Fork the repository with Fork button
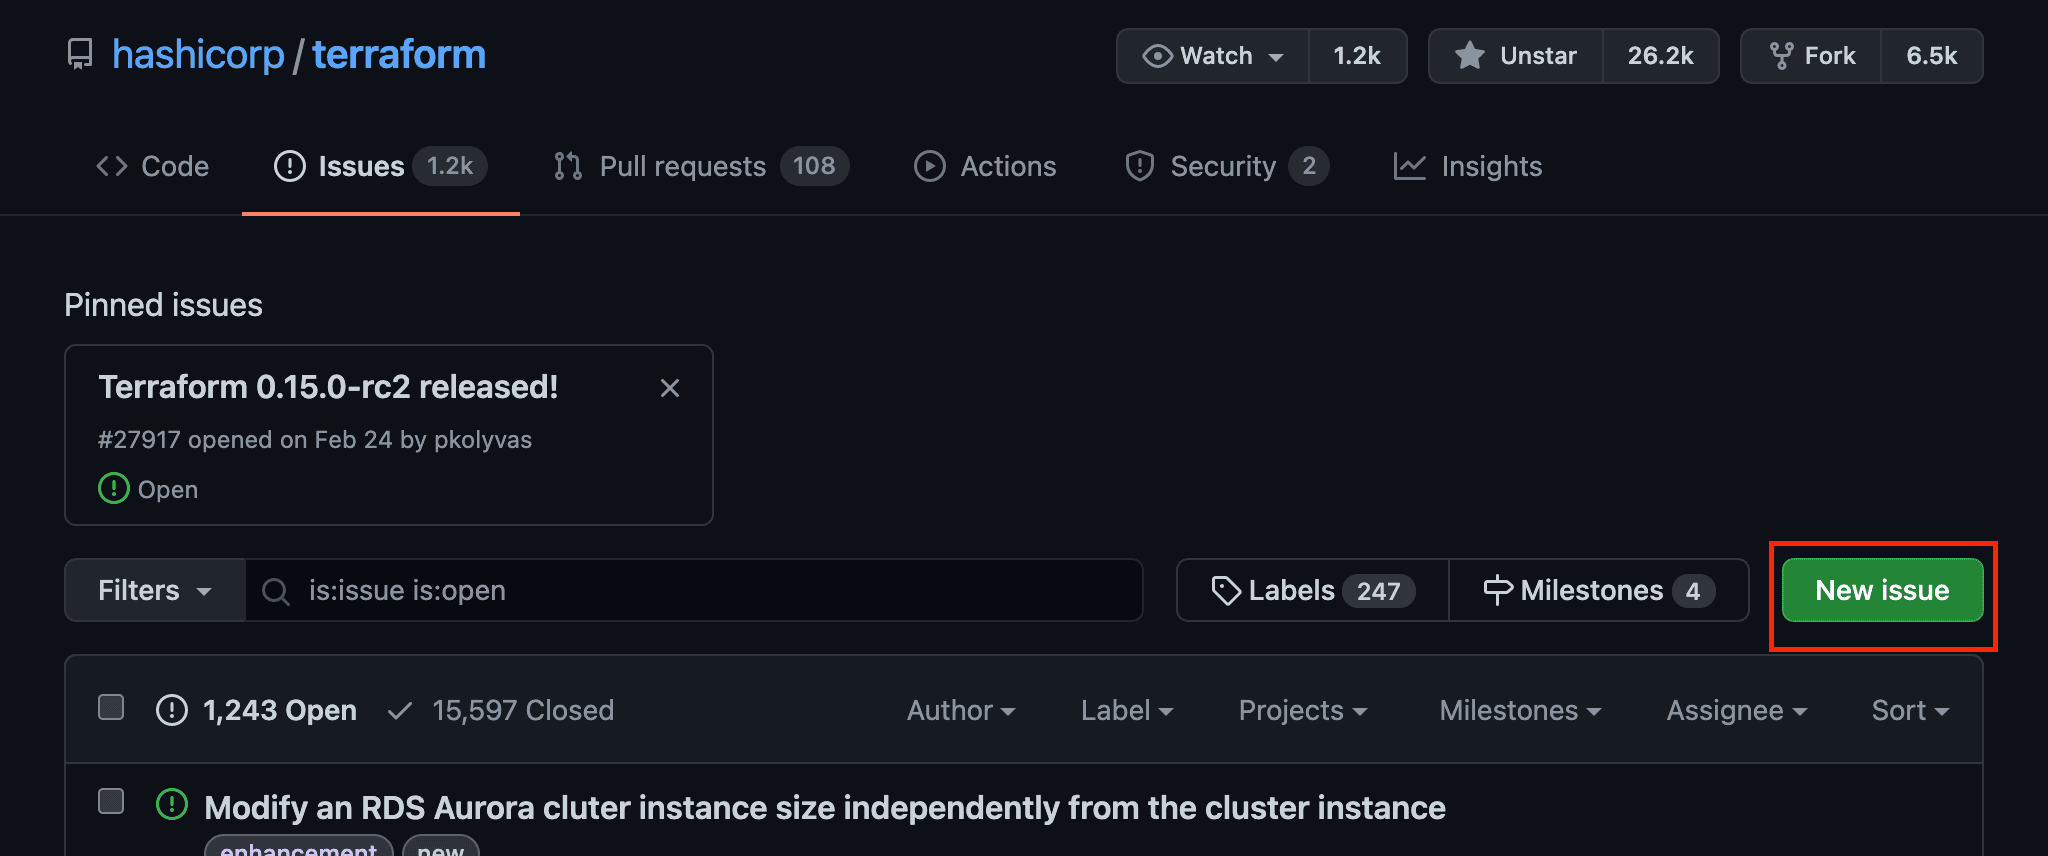The height and width of the screenshot is (856, 2048). 1811,56
